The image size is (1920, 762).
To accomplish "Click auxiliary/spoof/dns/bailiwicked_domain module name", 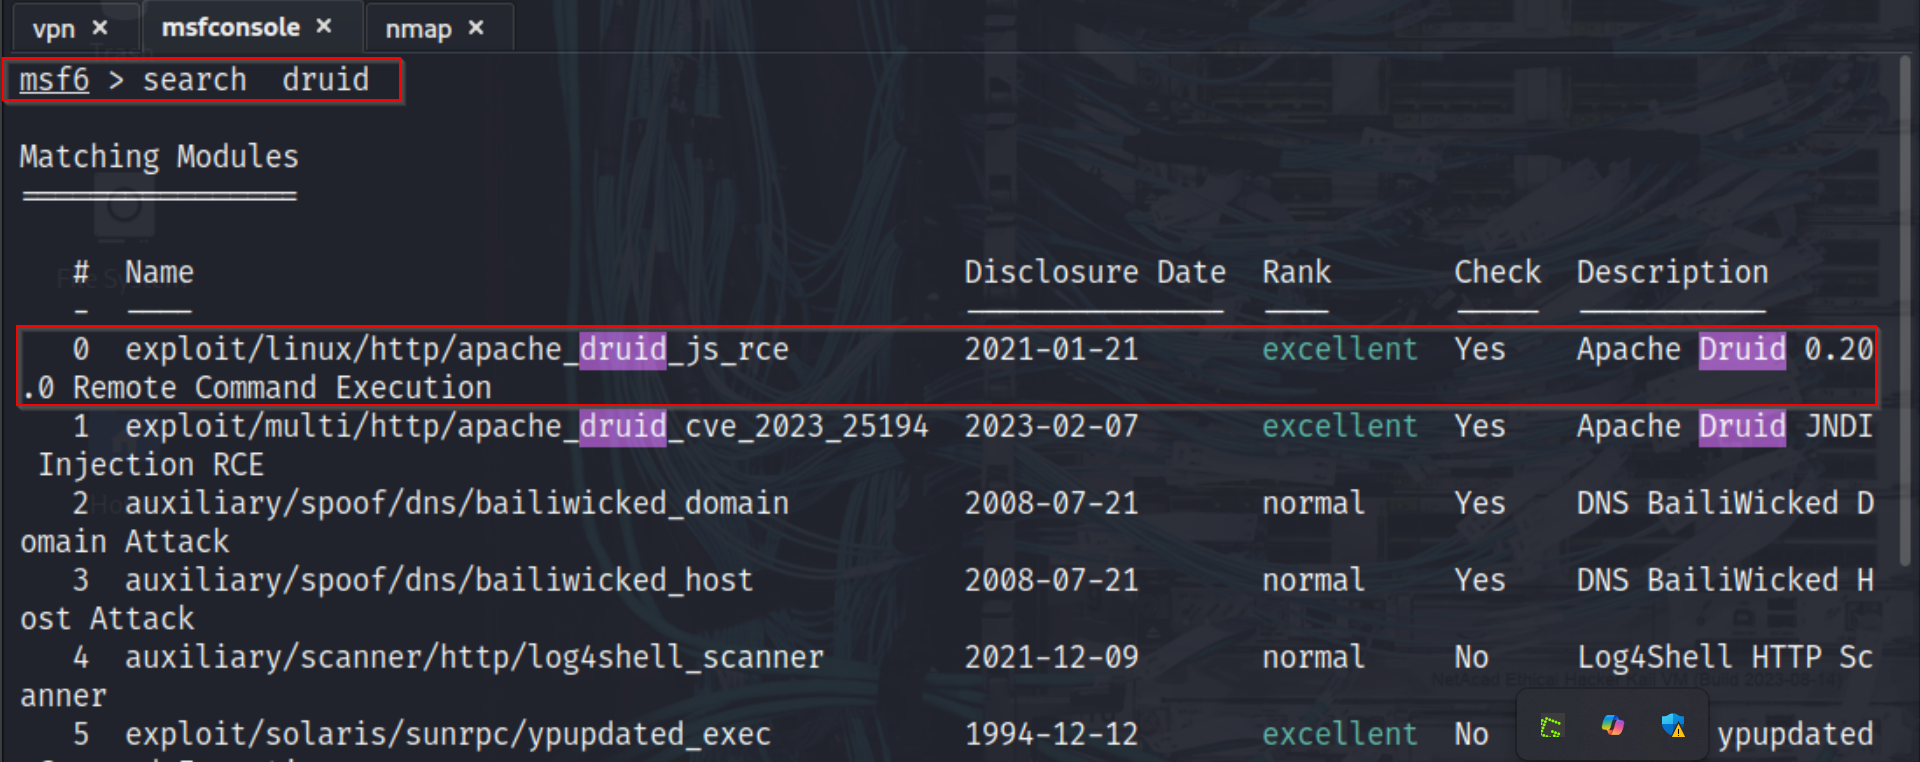I will (x=457, y=503).
